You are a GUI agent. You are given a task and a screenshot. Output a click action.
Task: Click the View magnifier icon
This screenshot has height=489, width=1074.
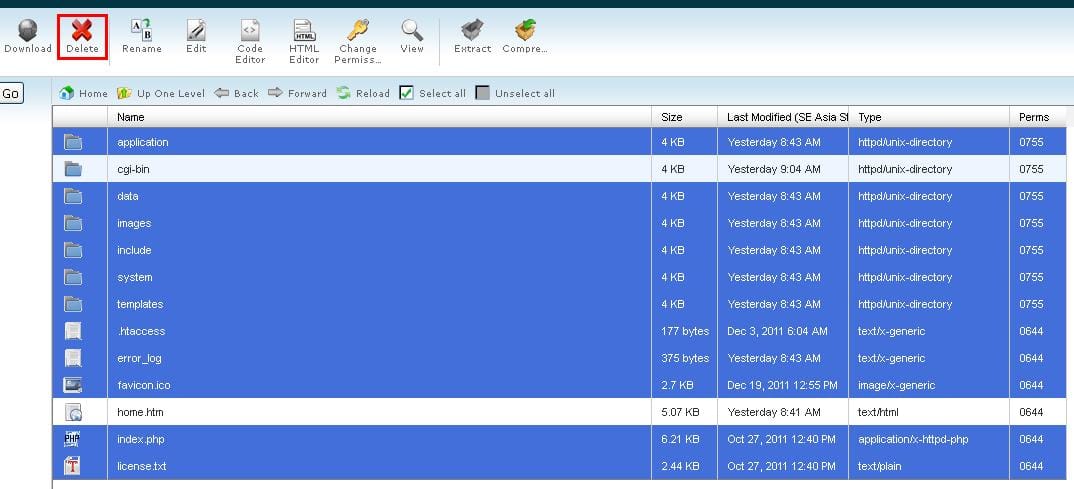(x=412, y=30)
